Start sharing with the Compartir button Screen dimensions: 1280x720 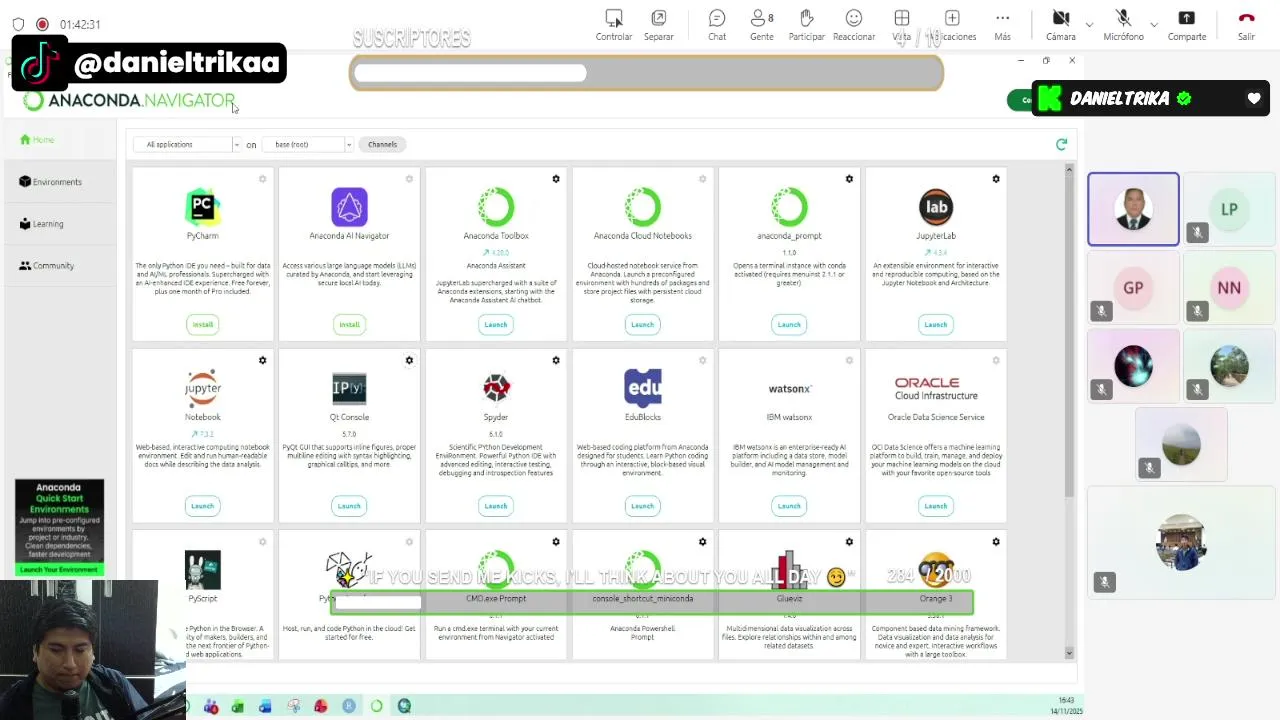click(x=1187, y=25)
